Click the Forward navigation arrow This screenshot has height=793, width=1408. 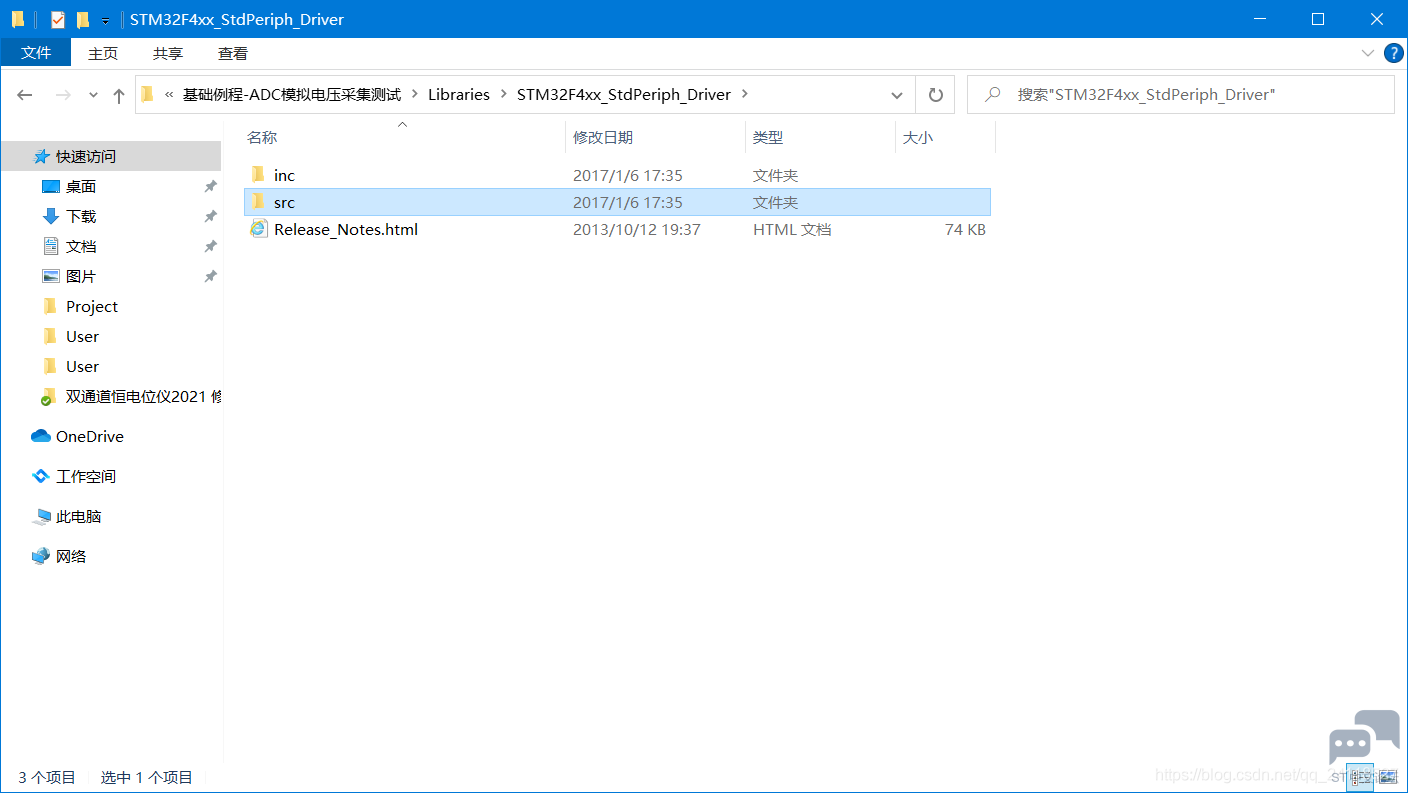63,95
